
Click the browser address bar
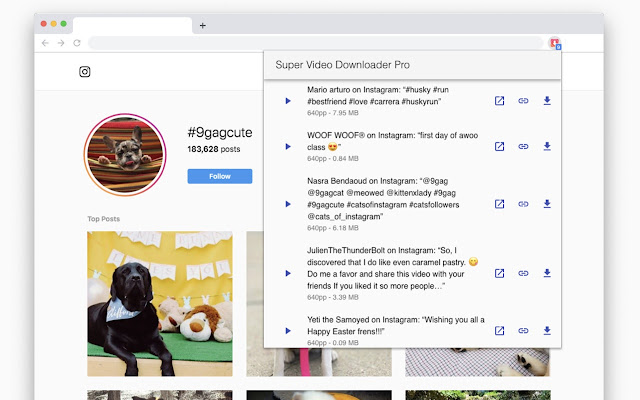point(316,43)
